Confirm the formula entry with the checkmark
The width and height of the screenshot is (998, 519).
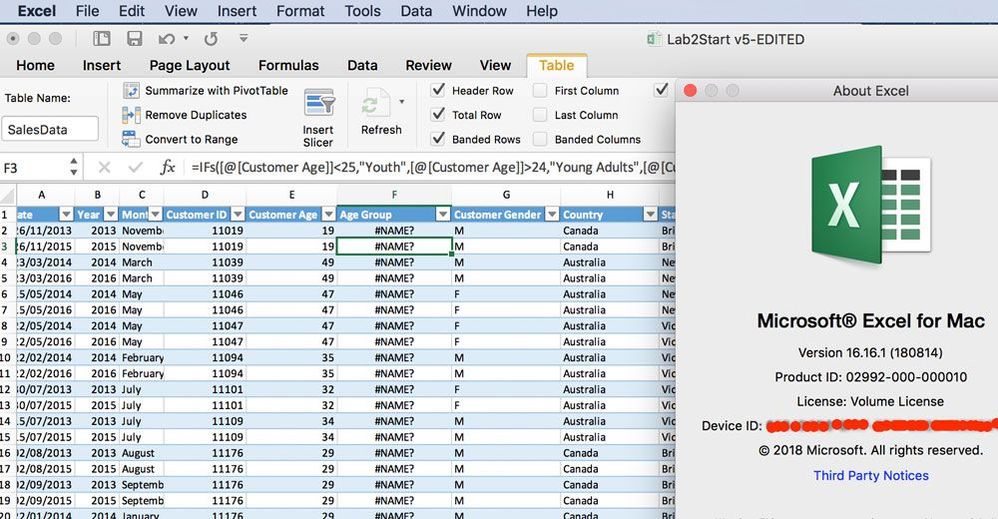pyautogui.click(x=135, y=167)
